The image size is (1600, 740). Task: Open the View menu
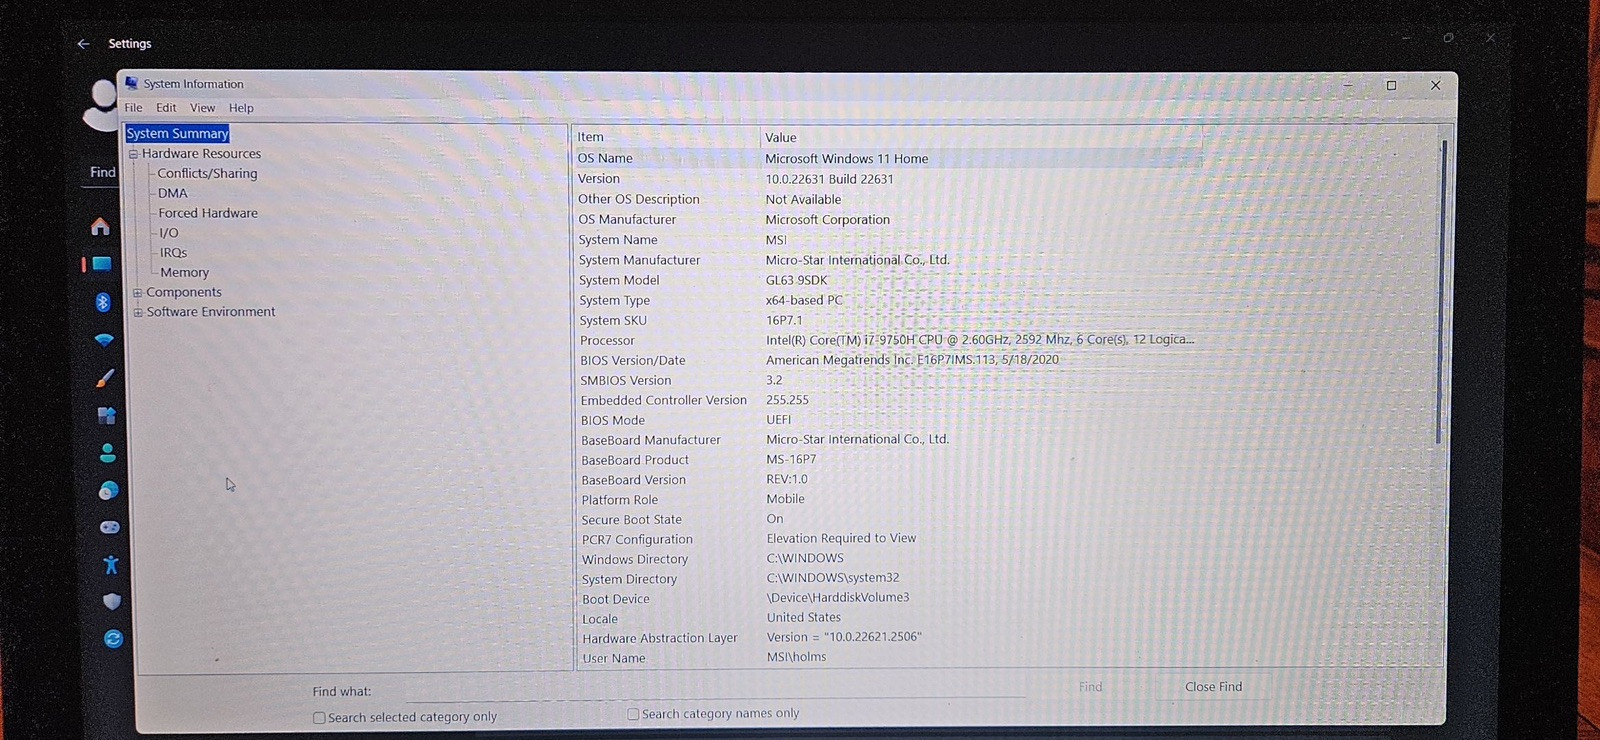point(203,108)
